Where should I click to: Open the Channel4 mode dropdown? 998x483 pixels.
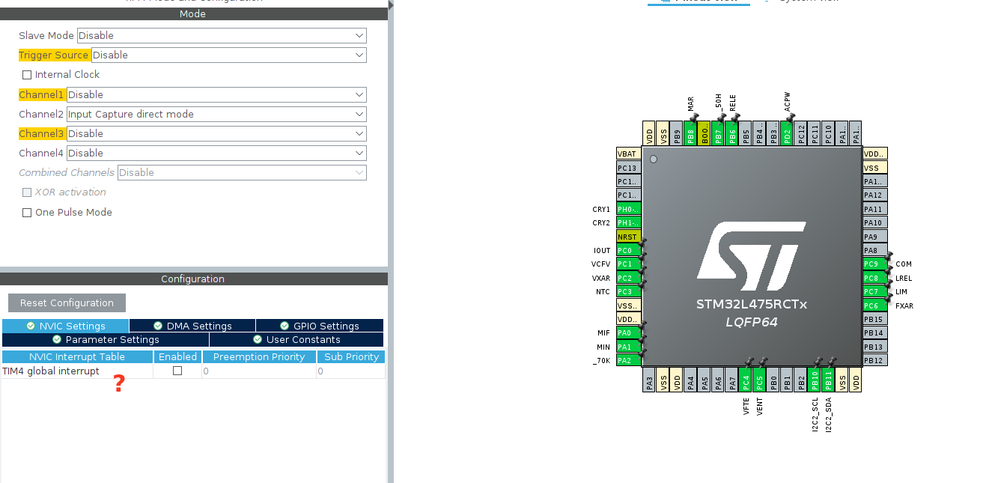point(216,153)
